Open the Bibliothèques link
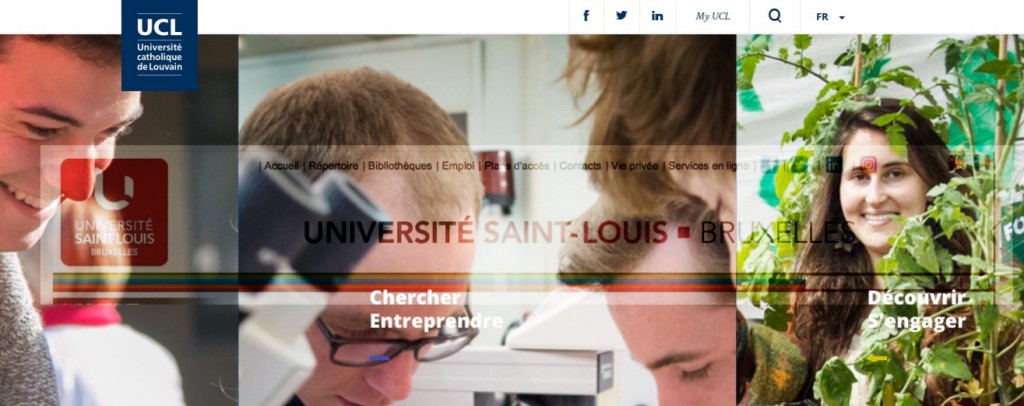This screenshot has height=406, width=1024. (x=400, y=166)
